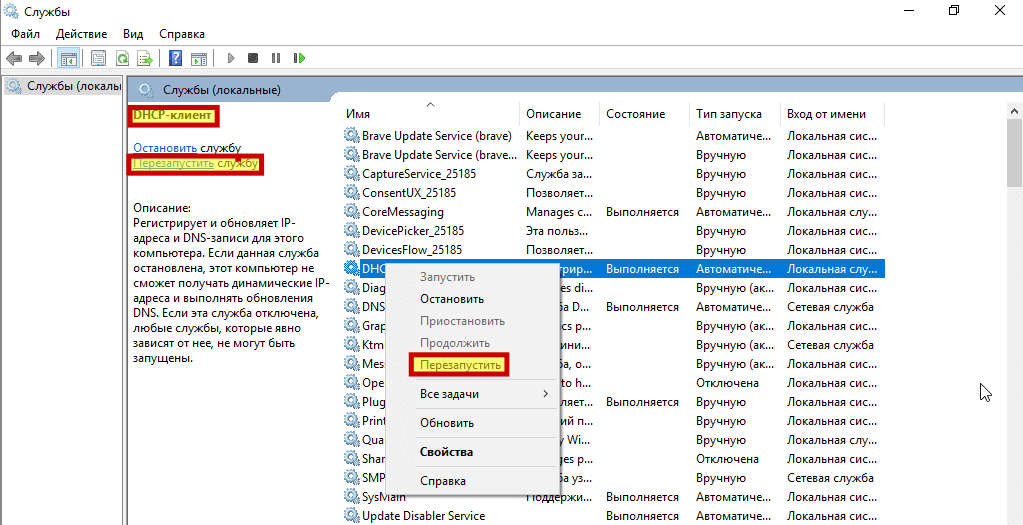The height and width of the screenshot is (525, 1023).
Task: Select 'Свойства' from the context menu
Action: 446,452
